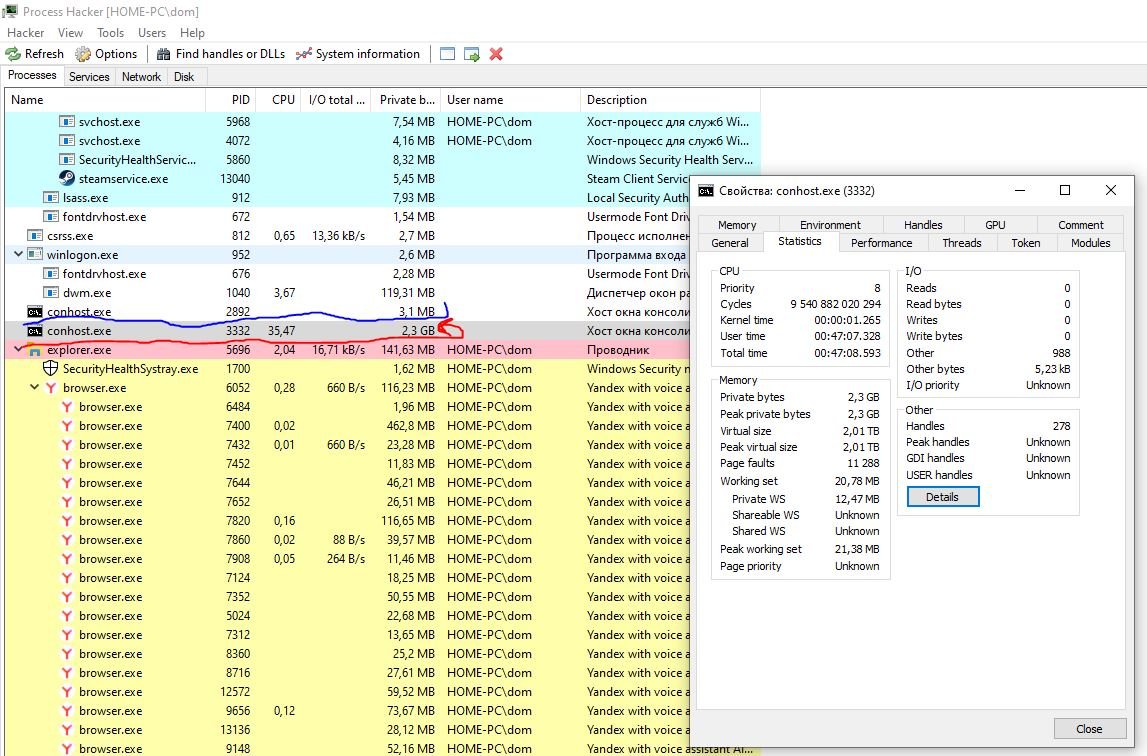Click the Details button under Handles
The width and height of the screenshot is (1147, 756).
pyautogui.click(x=942, y=497)
